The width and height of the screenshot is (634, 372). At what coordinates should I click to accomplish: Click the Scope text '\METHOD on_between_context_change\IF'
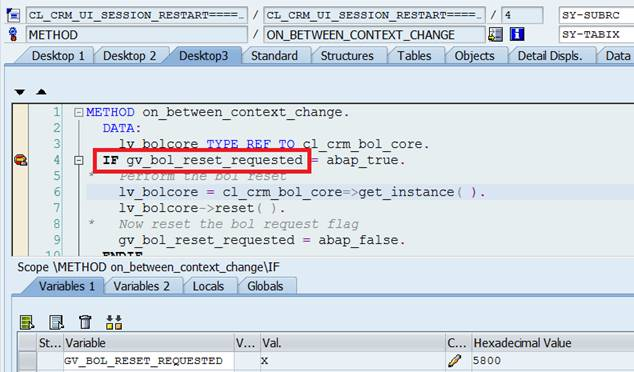166,267
